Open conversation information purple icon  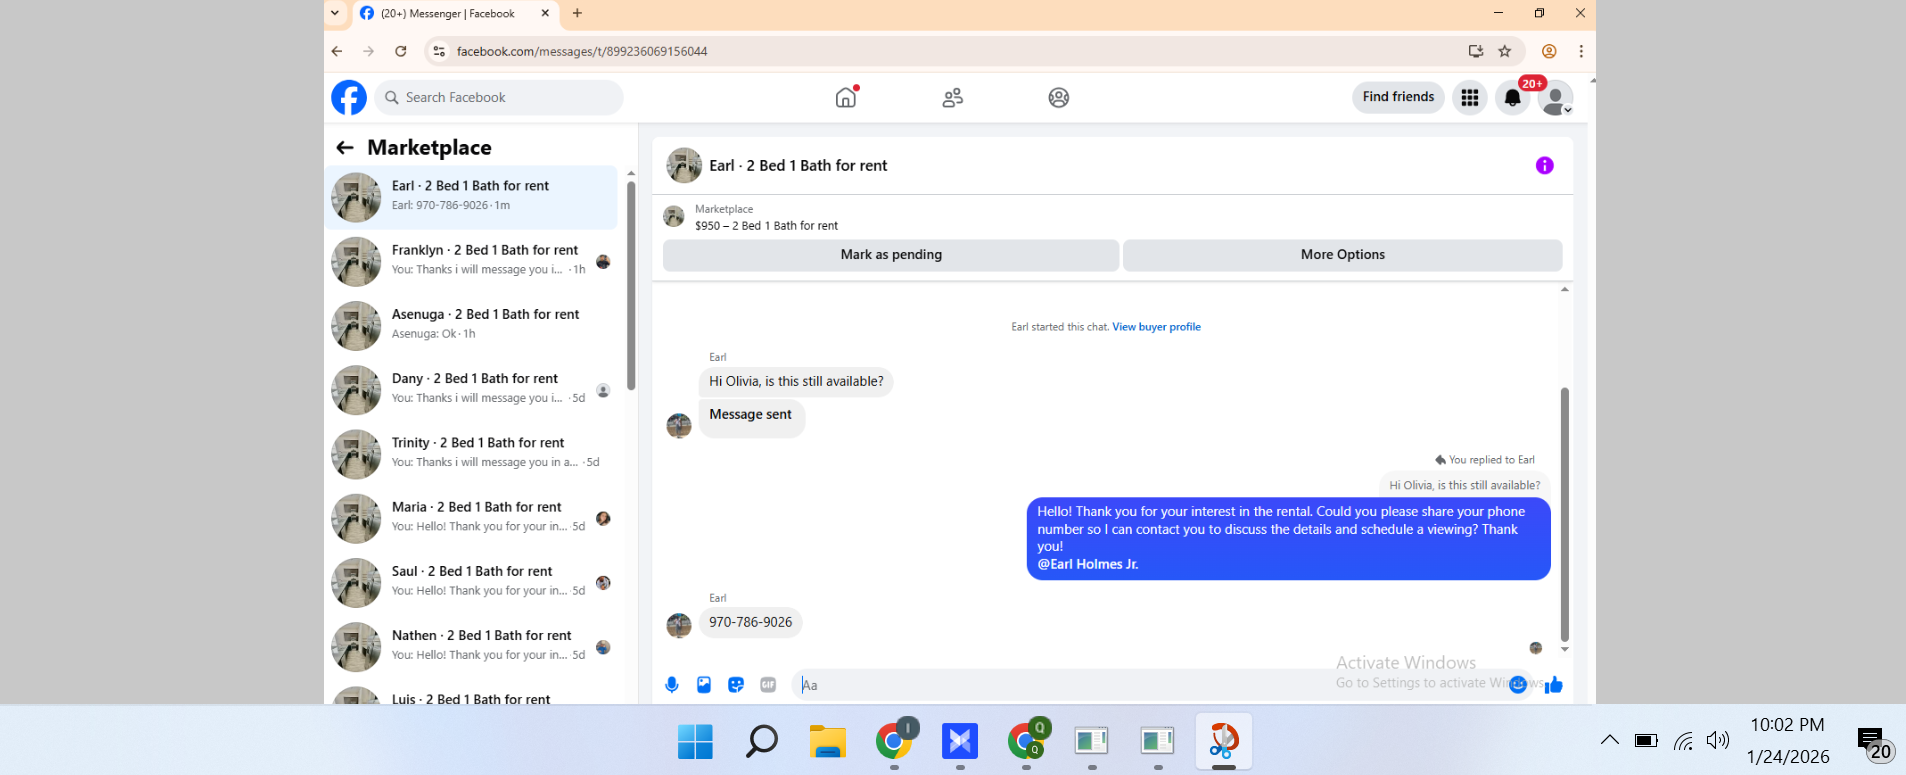coord(1545,165)
